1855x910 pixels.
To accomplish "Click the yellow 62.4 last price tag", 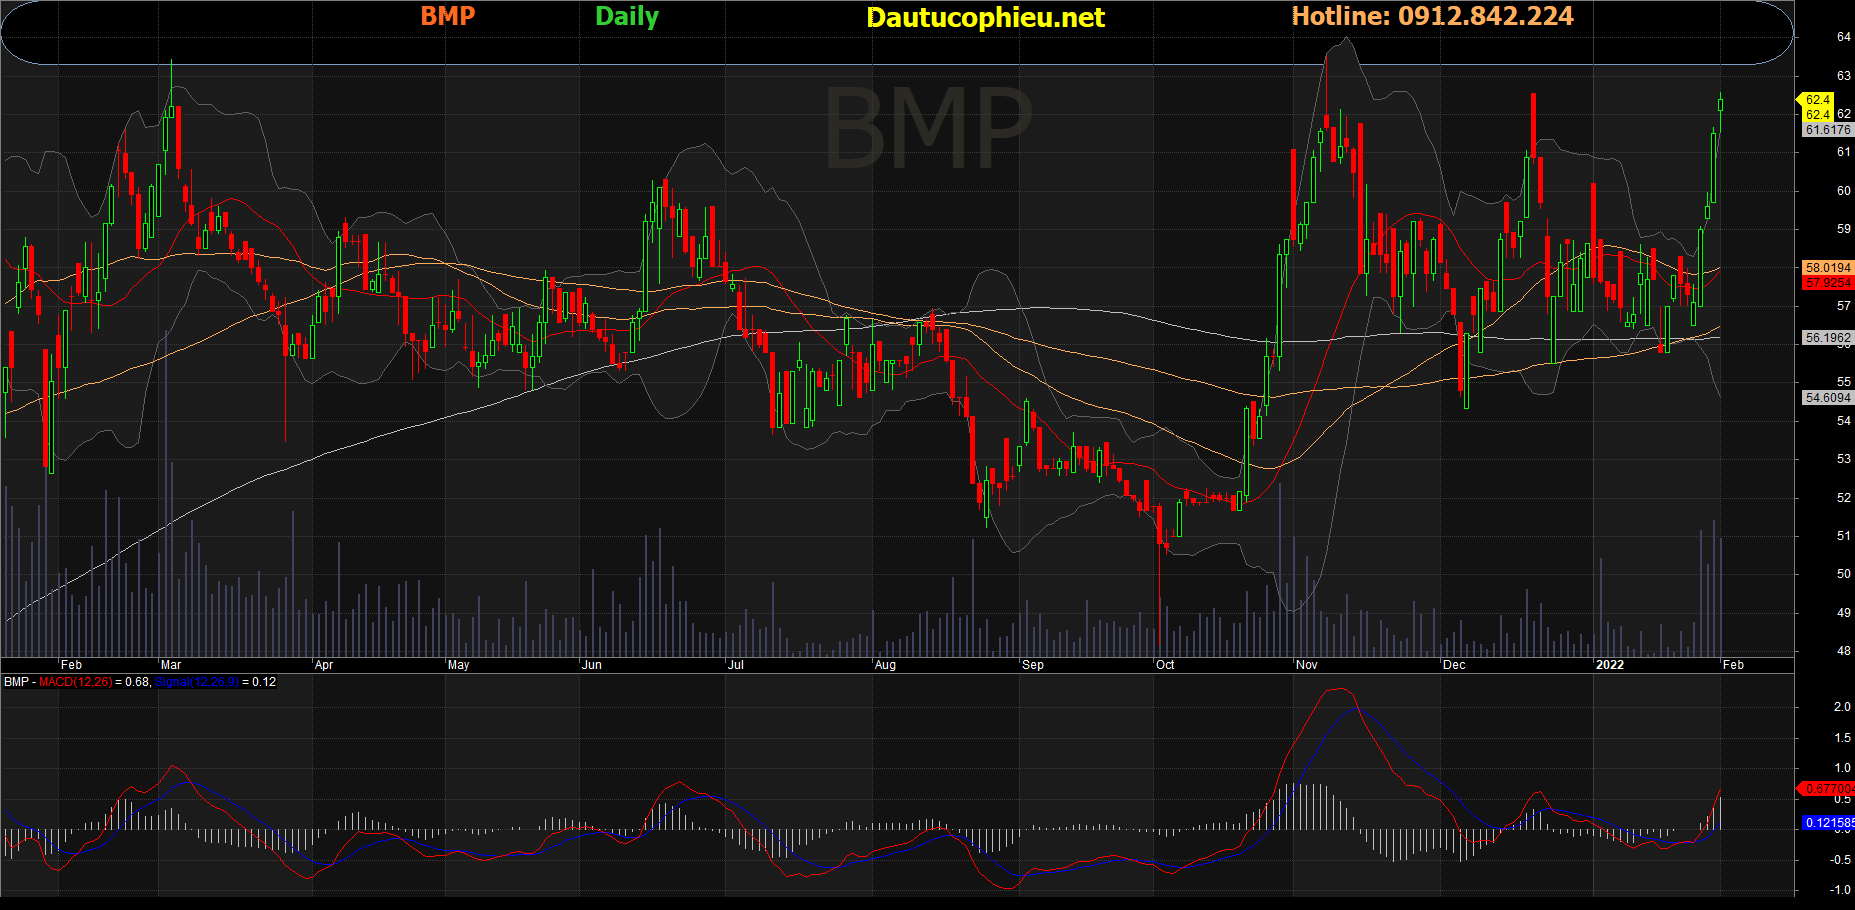I will click(1817, 100).
